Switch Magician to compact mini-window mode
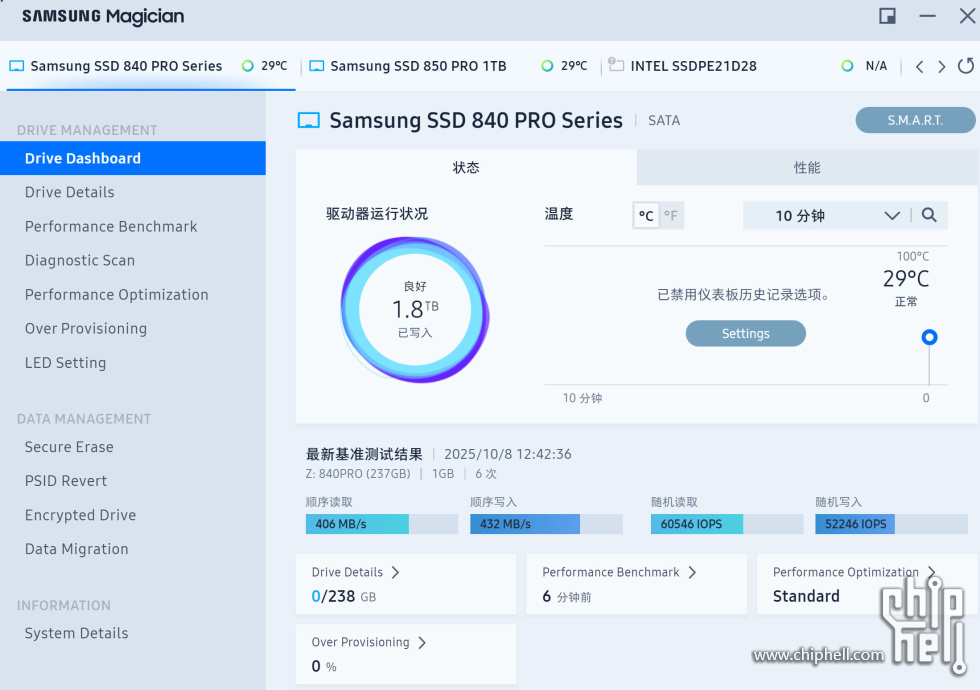The image size is (980, 690). click(887, 16)
